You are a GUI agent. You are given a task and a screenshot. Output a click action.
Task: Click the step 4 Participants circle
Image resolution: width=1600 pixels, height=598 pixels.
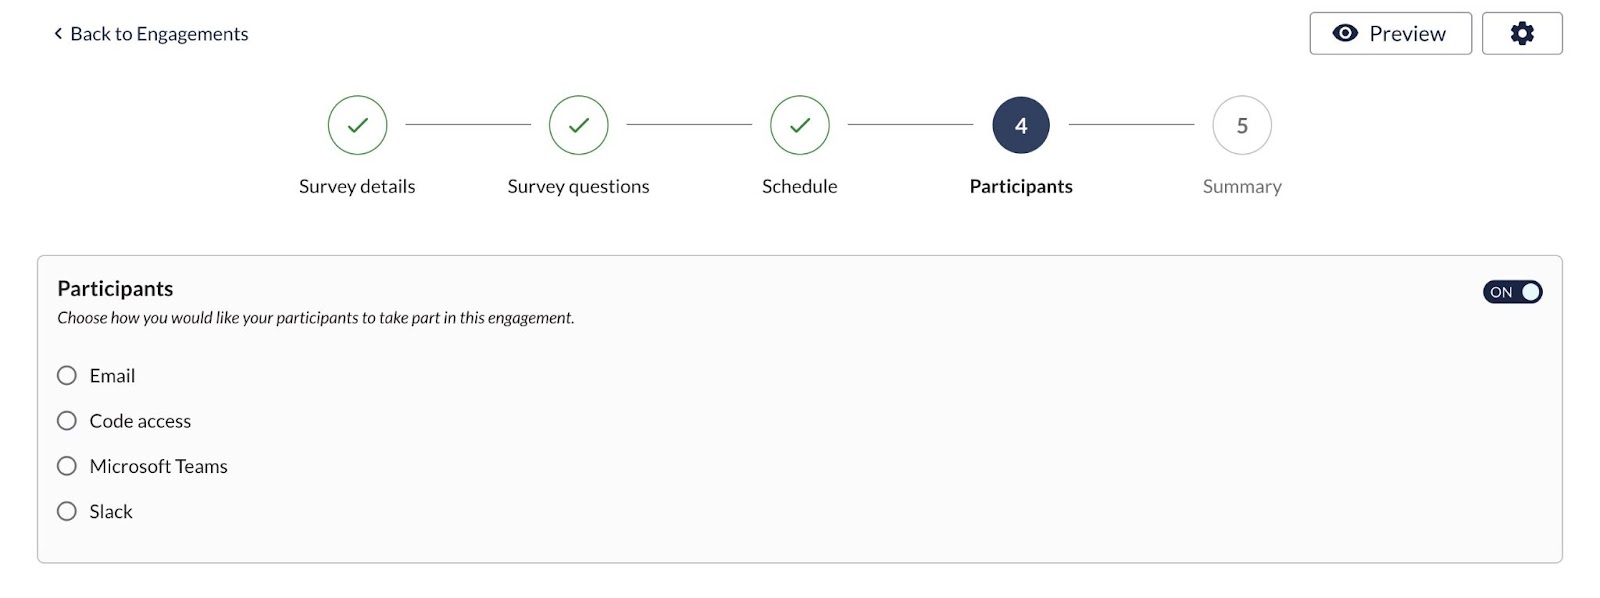point(1021,125)
